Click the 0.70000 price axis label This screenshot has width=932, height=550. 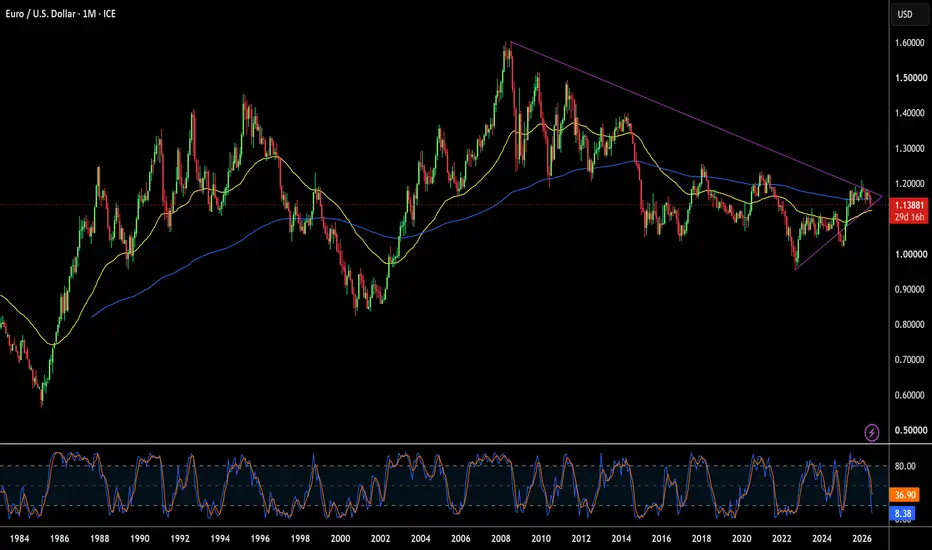point(910,360)
